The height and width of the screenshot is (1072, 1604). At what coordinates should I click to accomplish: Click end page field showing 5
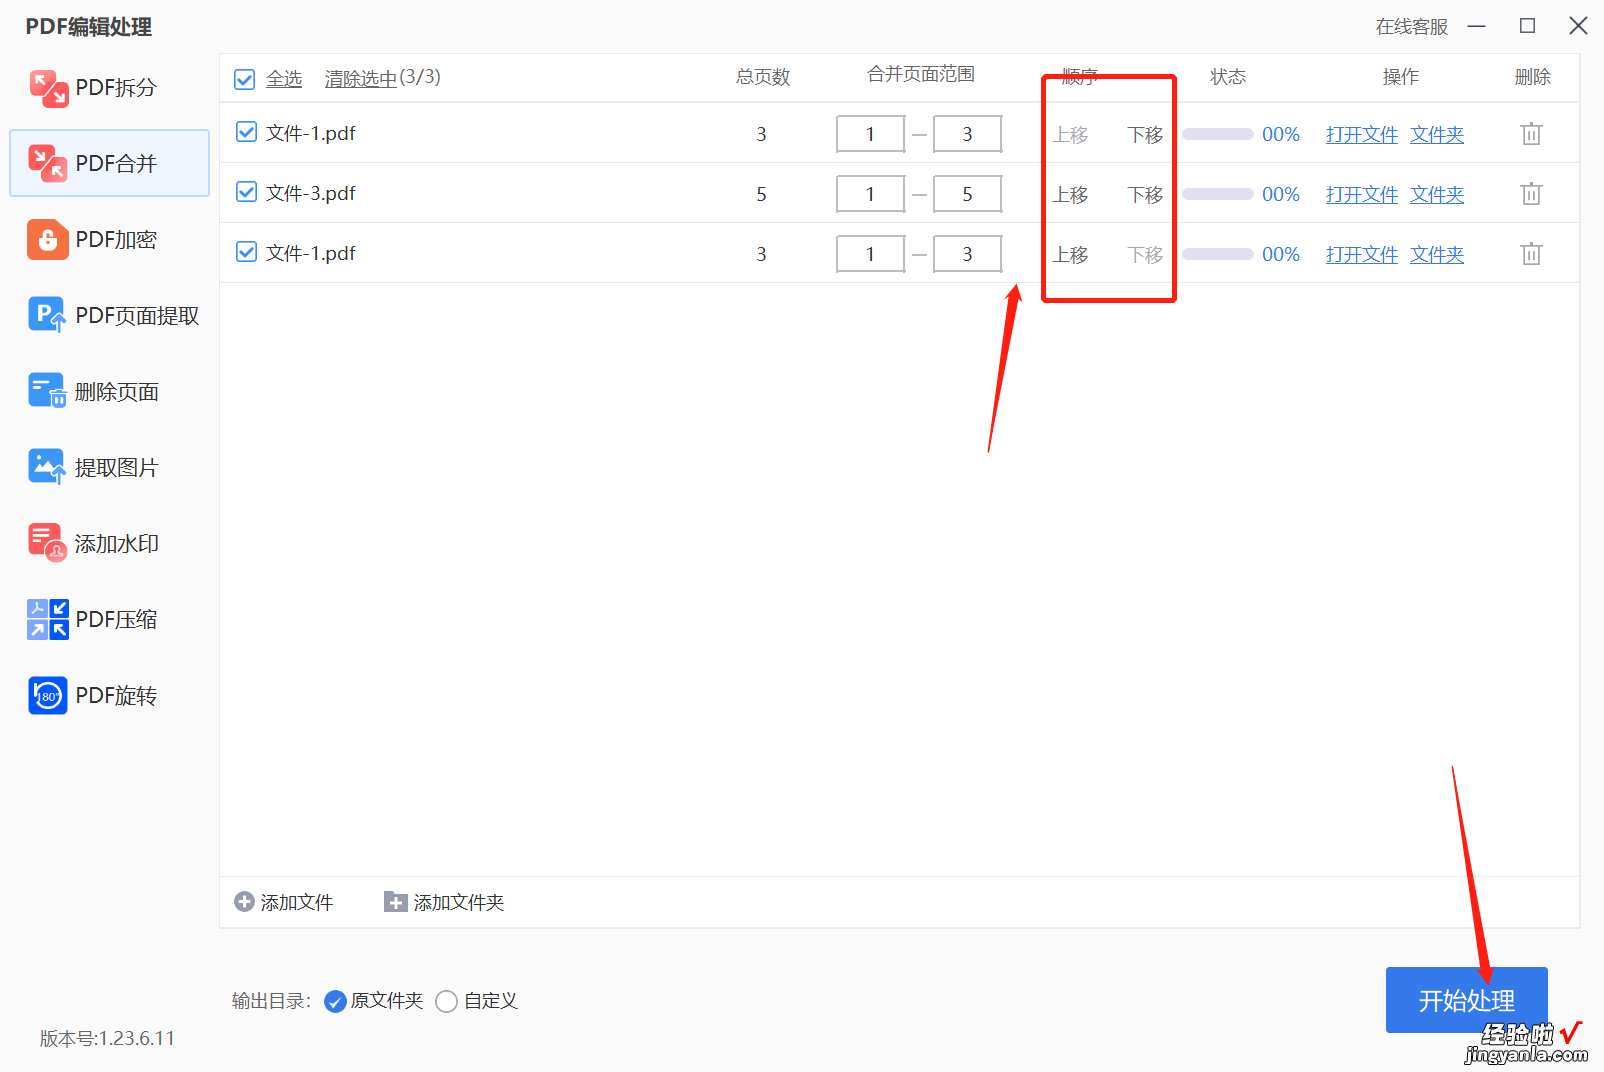tap(967, 194)
